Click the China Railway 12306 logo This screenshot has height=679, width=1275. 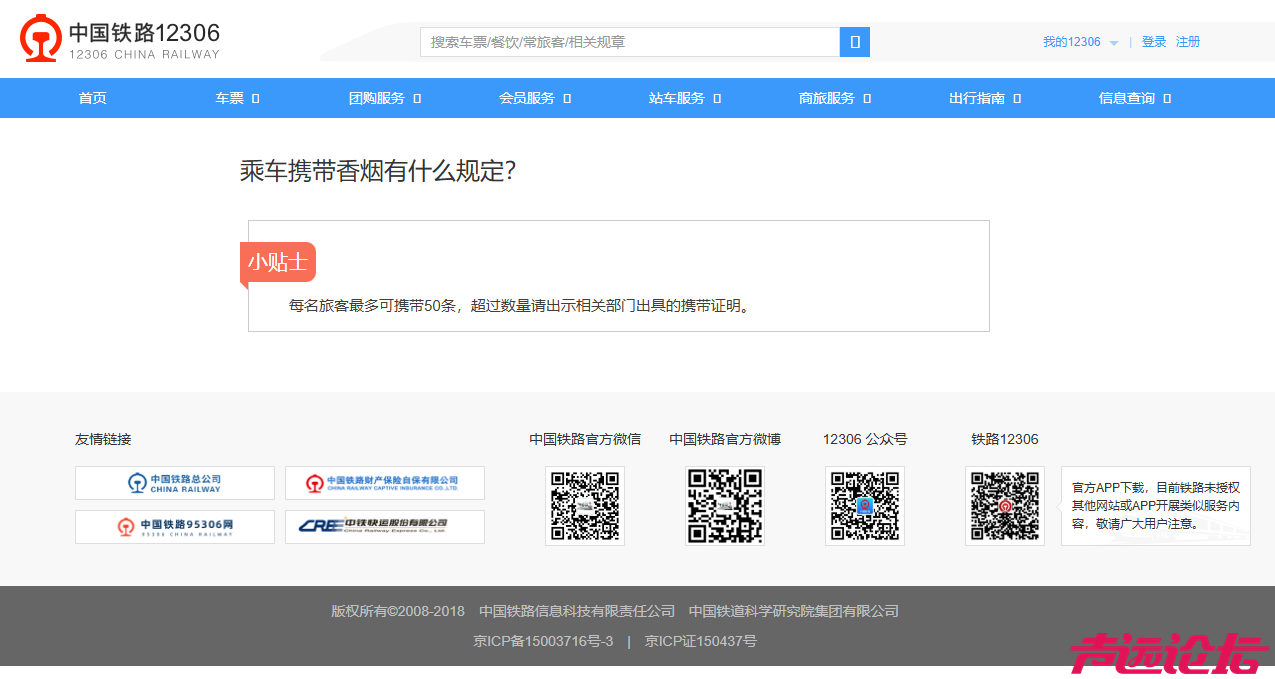pyautogui.click(x=120, y=39)
